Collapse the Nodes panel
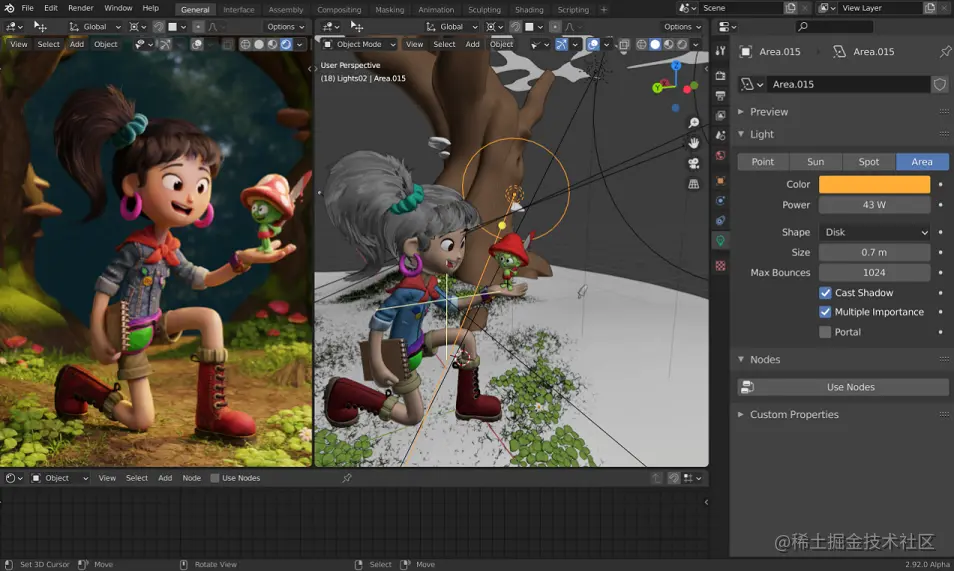954x571 pixels. click(765, 360)
